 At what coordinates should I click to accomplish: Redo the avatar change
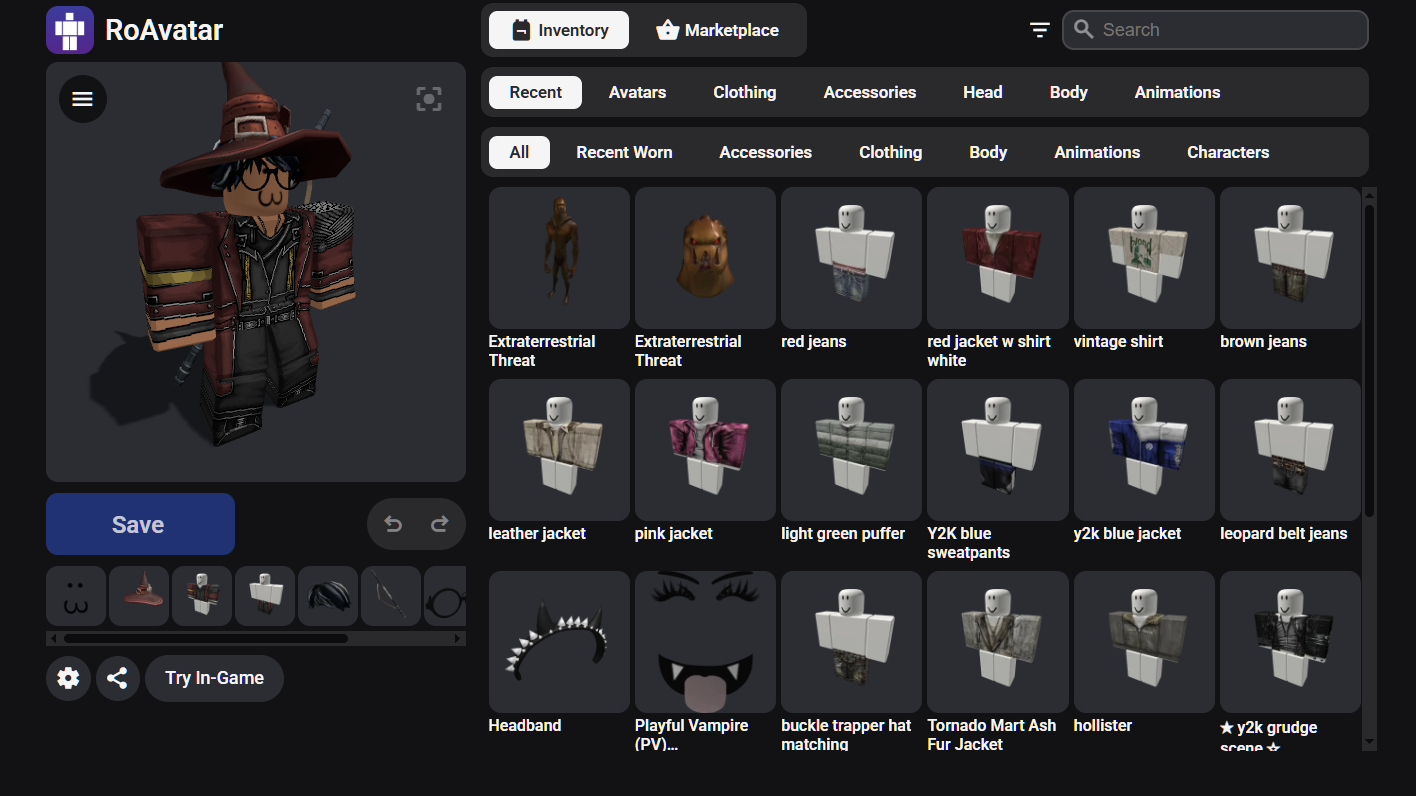pos(439,524)
